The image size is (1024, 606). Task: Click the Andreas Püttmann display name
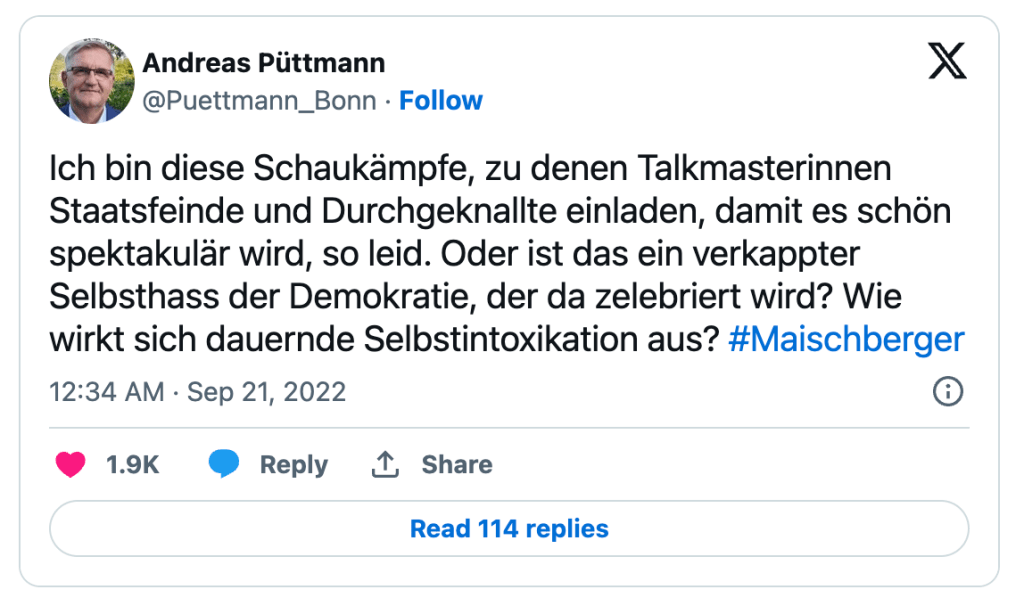[264, 64]
